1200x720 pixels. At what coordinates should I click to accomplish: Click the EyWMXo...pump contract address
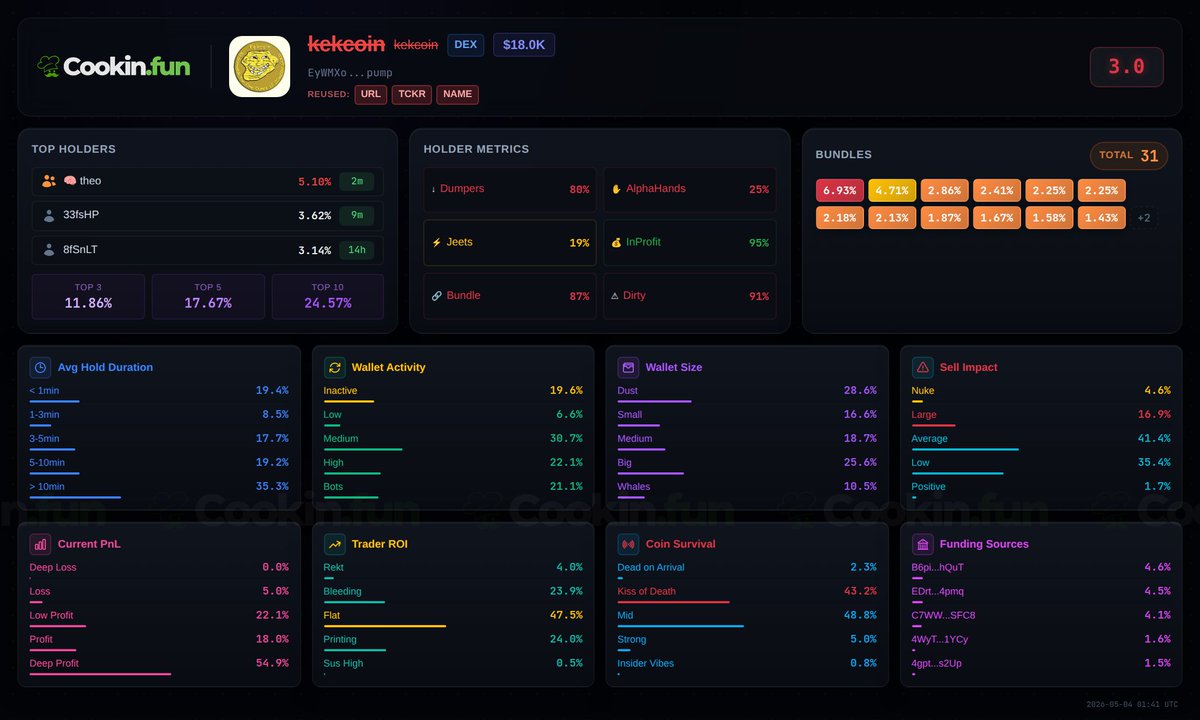(350, 73)
